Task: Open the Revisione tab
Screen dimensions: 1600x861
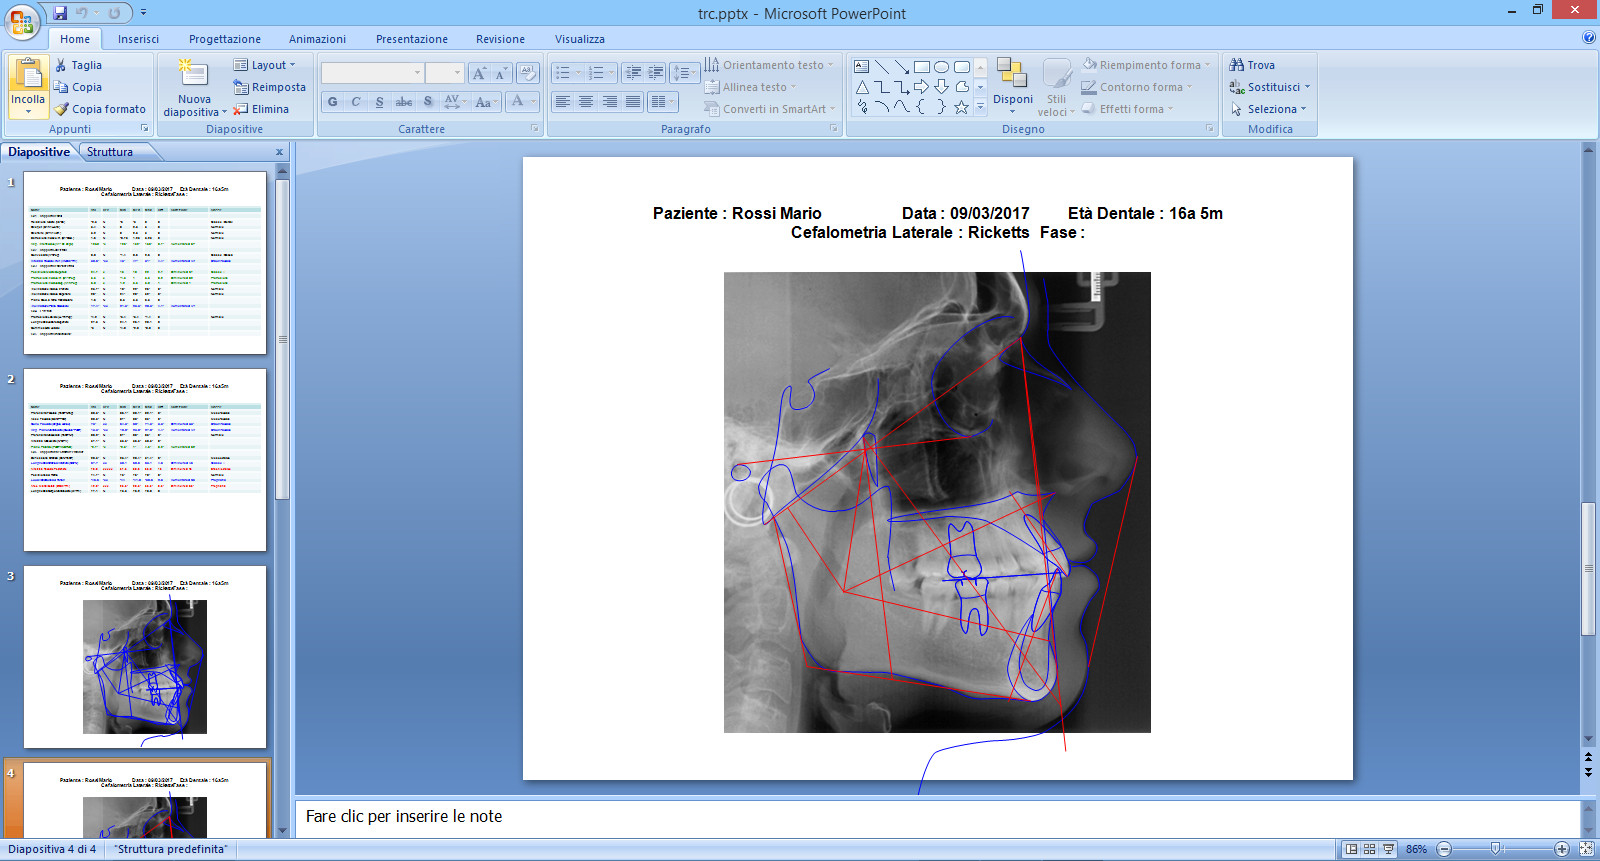Action: [500, 39]
